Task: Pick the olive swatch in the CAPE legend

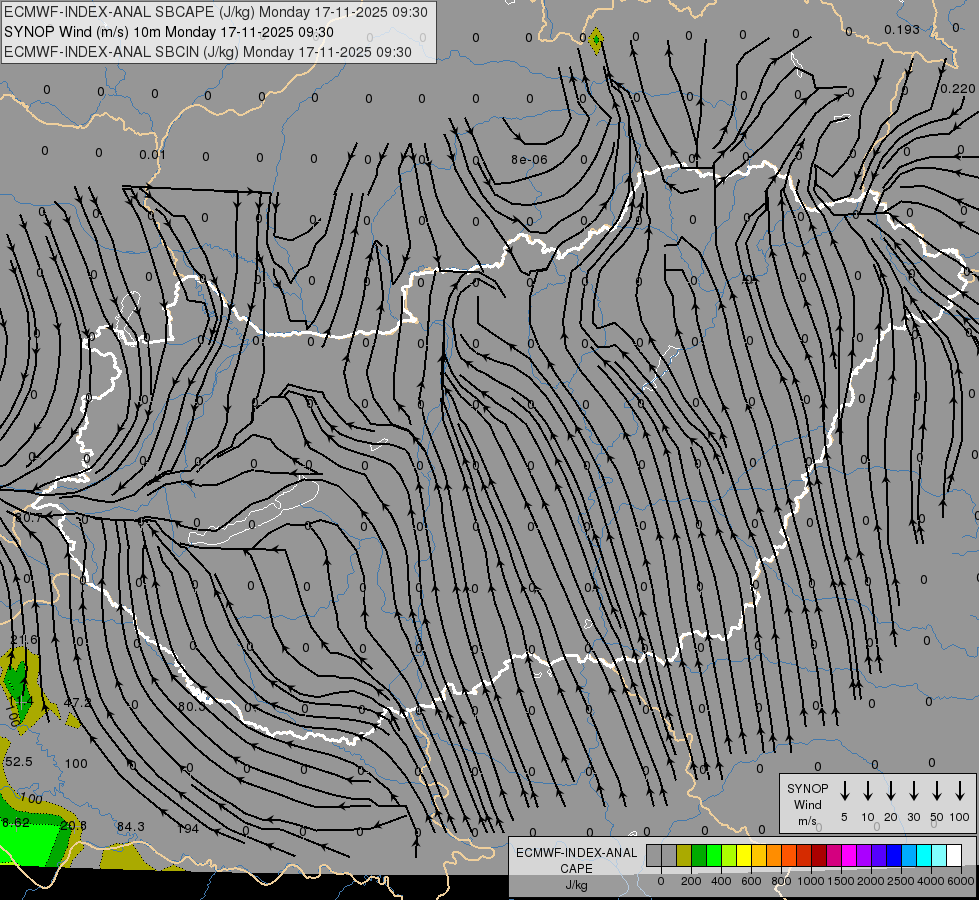Action: click(684, 855)
